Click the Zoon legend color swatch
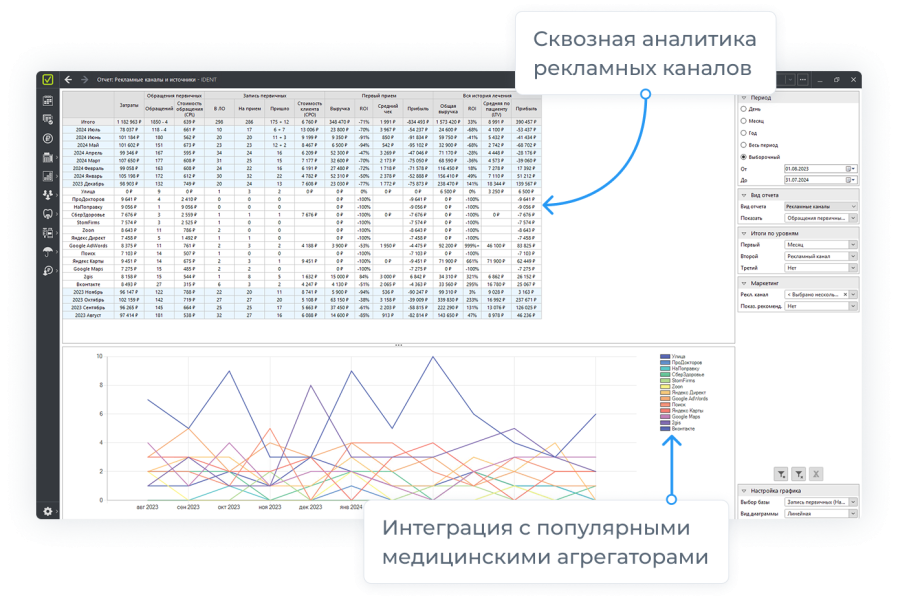This screenshot has width=898, height=600. pos(664,386)
